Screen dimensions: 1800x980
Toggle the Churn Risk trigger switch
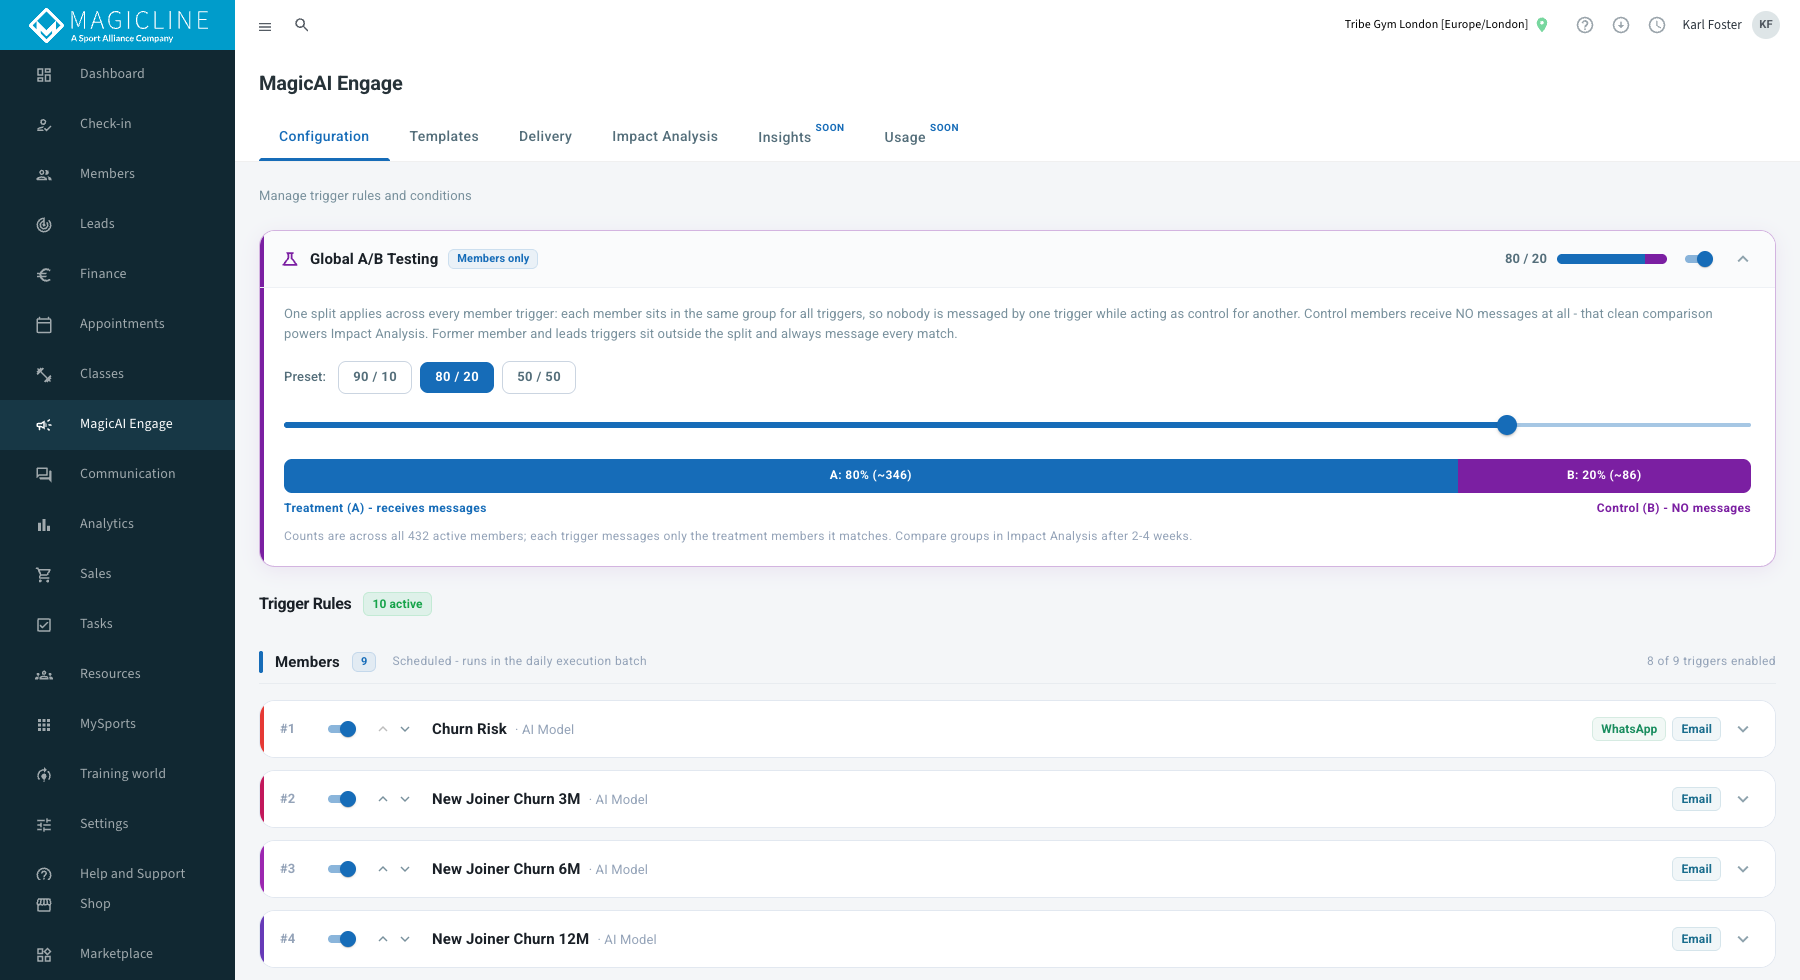pos(342,729)
